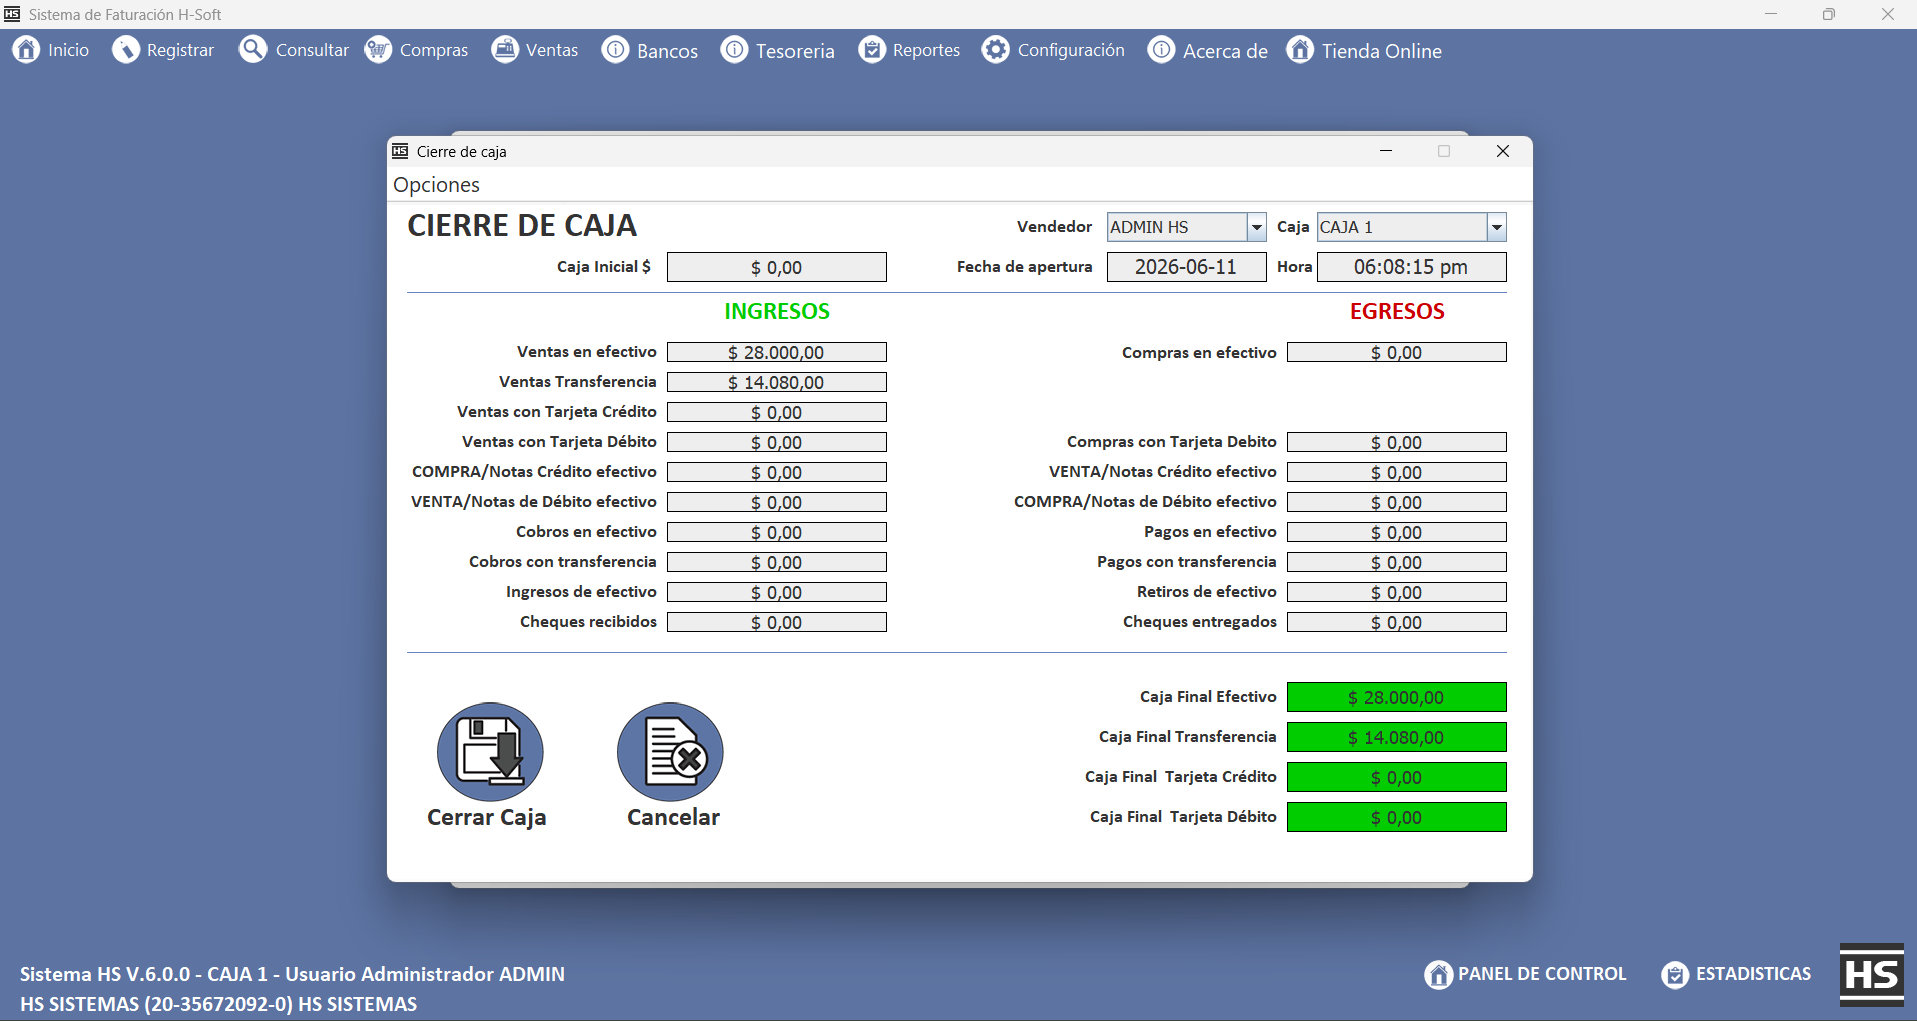1917x1021 pixels.
Task: Click the Reportes clipboard icon
Action: tap(872, 49)
